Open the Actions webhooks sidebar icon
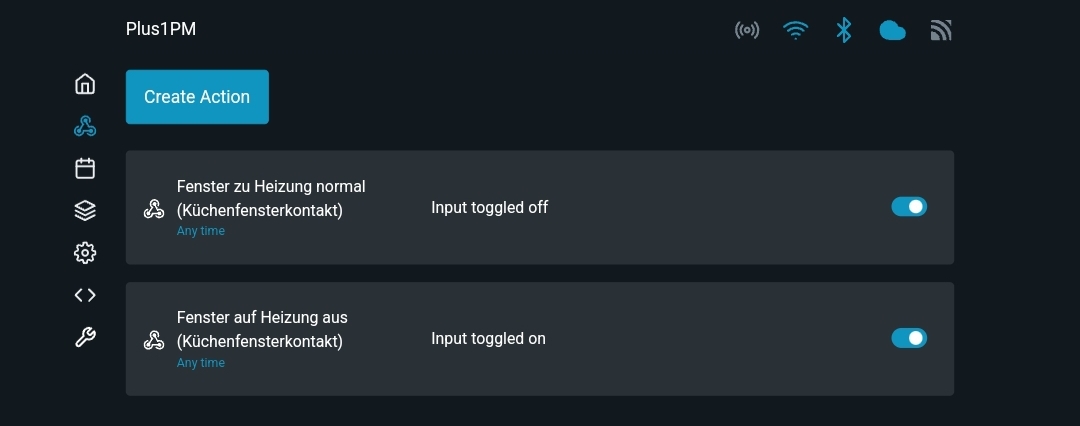 (x=85, y=126)
